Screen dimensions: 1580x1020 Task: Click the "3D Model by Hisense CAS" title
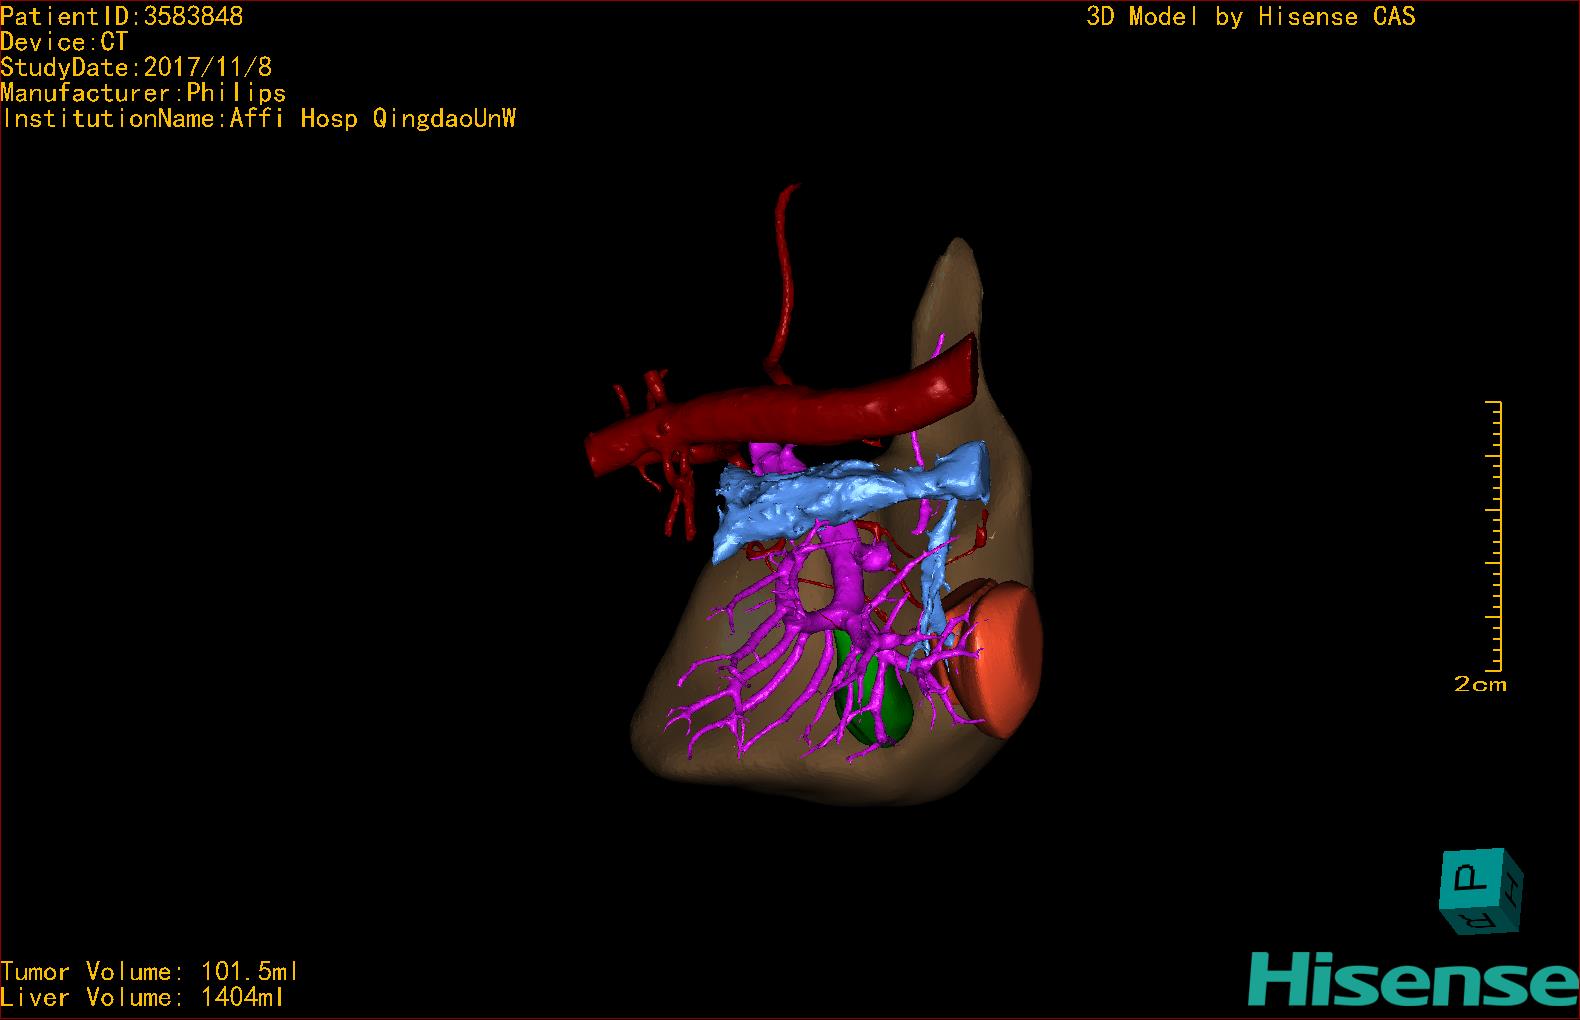(x=1251, y=17)
